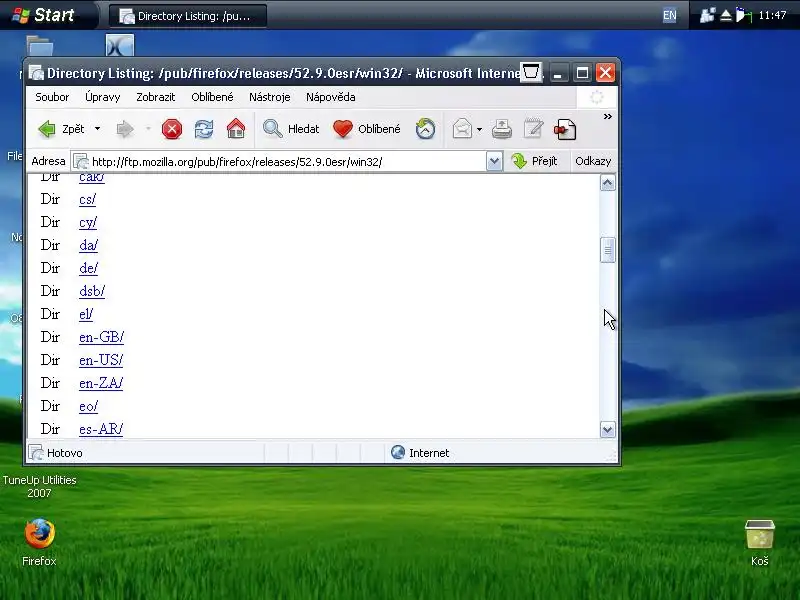Expand the Mail icon dropdown arrow
Screen dimensions: 800x600
[479, 130]
